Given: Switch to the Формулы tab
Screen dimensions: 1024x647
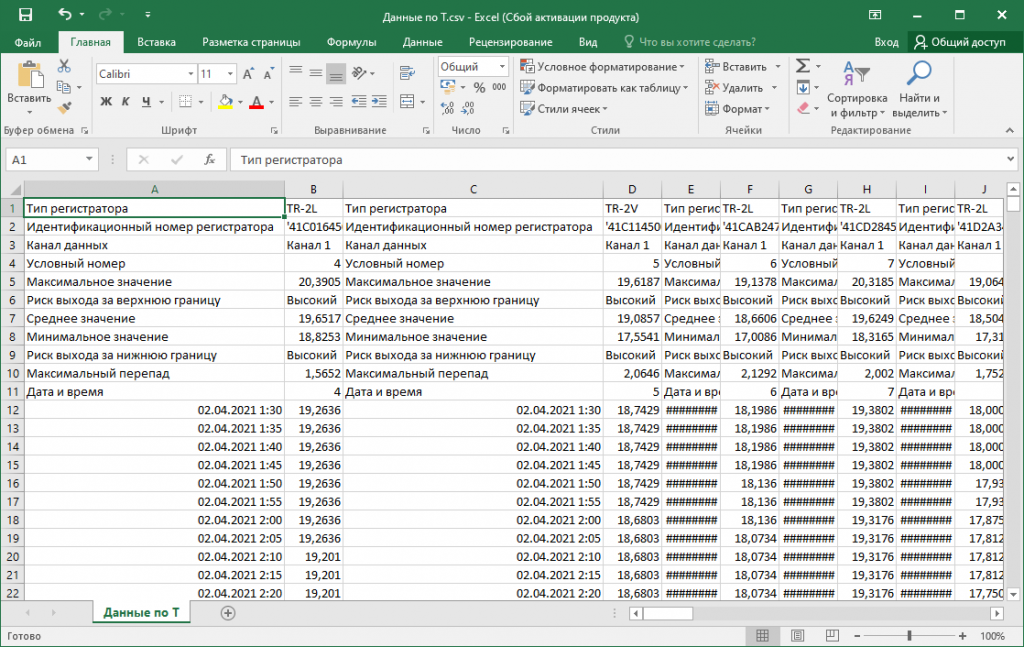Looking at the screenshot, I should point(351,42).
